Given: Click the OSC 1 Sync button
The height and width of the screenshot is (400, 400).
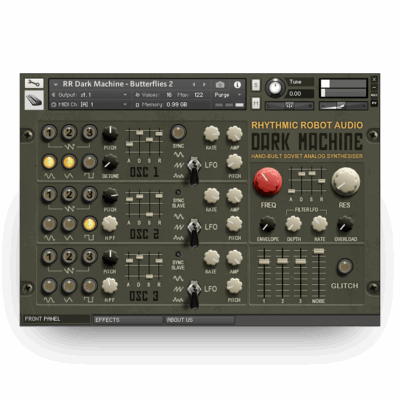Looking at the screenshot, I should tap(178, 133).
